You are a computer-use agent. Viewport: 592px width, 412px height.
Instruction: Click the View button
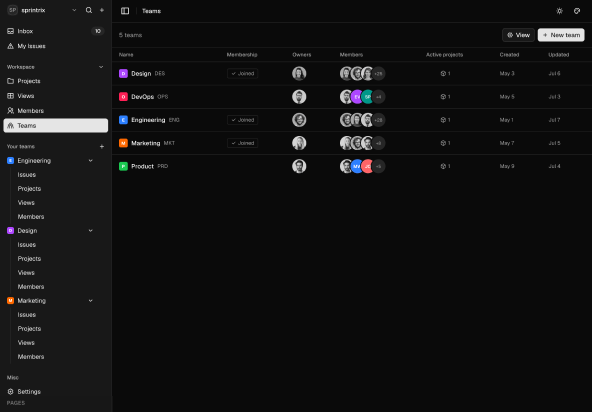(x=518, y=35)
